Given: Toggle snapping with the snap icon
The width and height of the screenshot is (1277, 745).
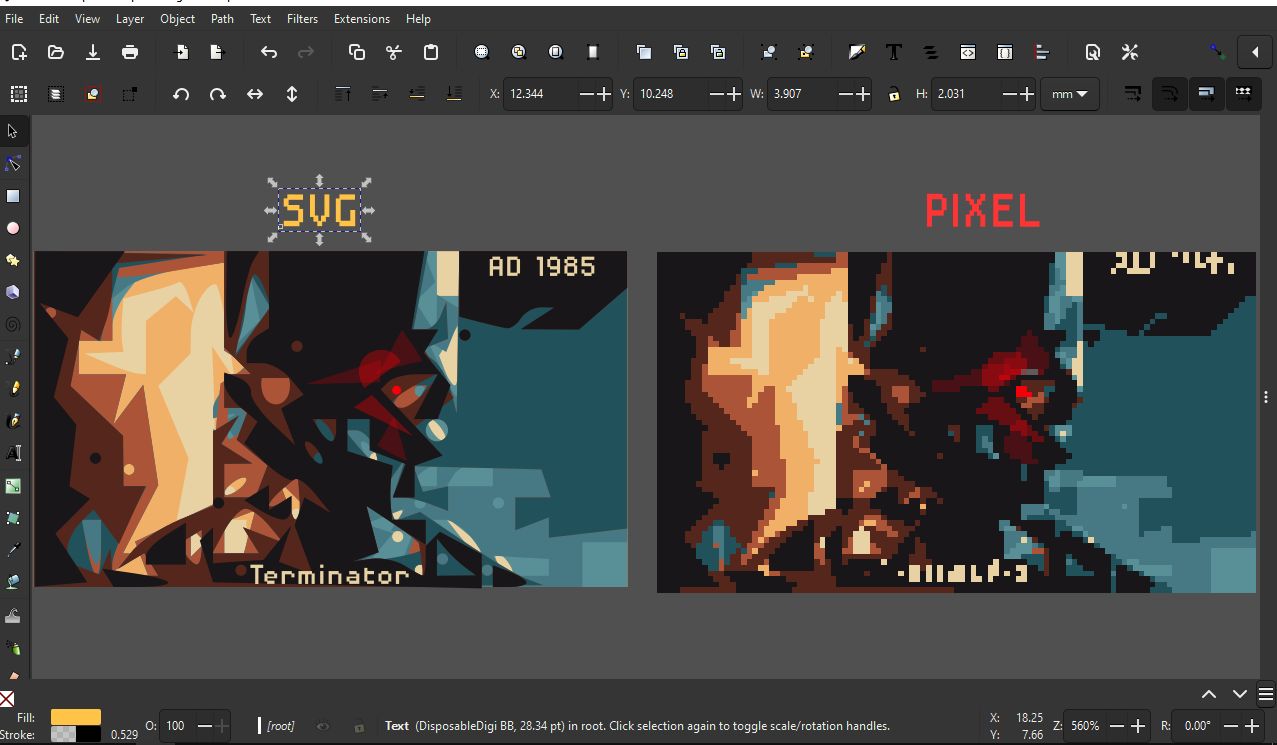Looking at the screenshot, I should coord(1217,52).
